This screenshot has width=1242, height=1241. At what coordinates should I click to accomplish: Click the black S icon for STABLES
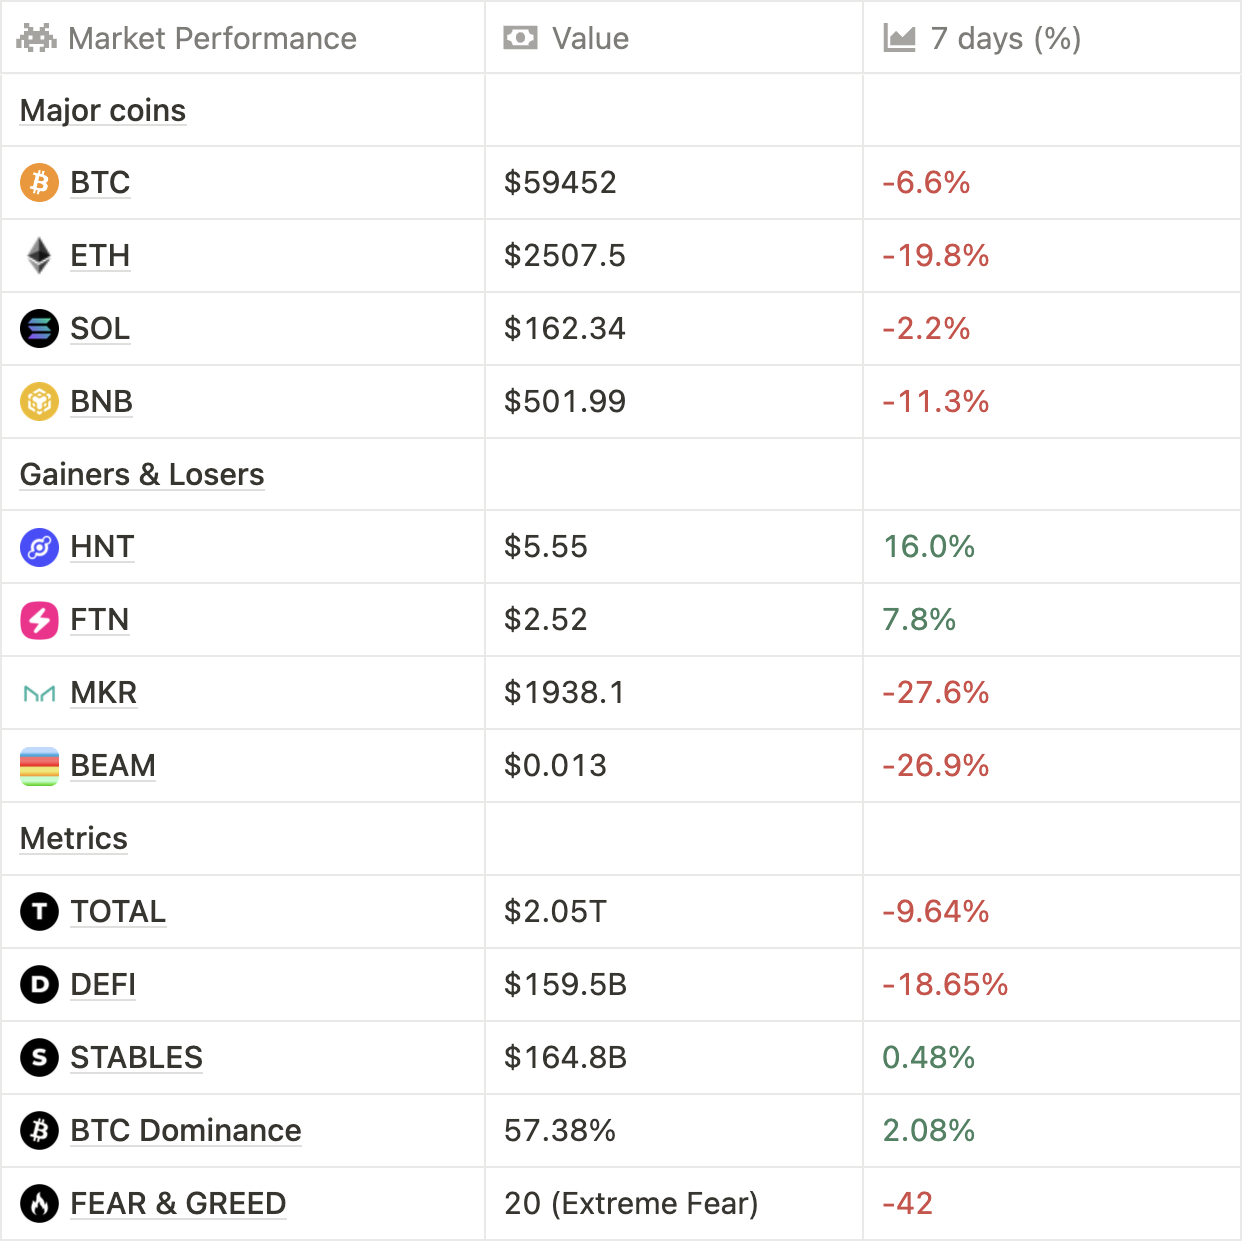click(39, 1058)
